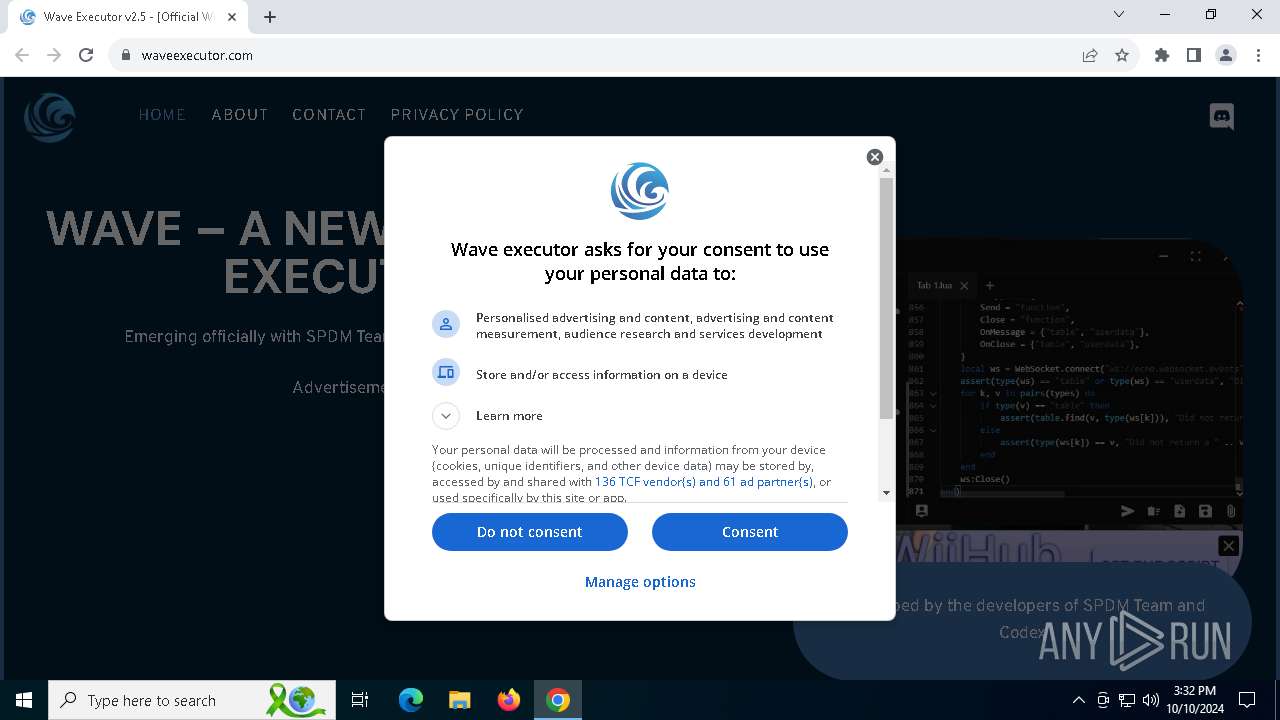The height and width of the screenshot is (720, 1280).
Task: Click the send arrow in editor preview
Action: click(x=1128, y=511)
